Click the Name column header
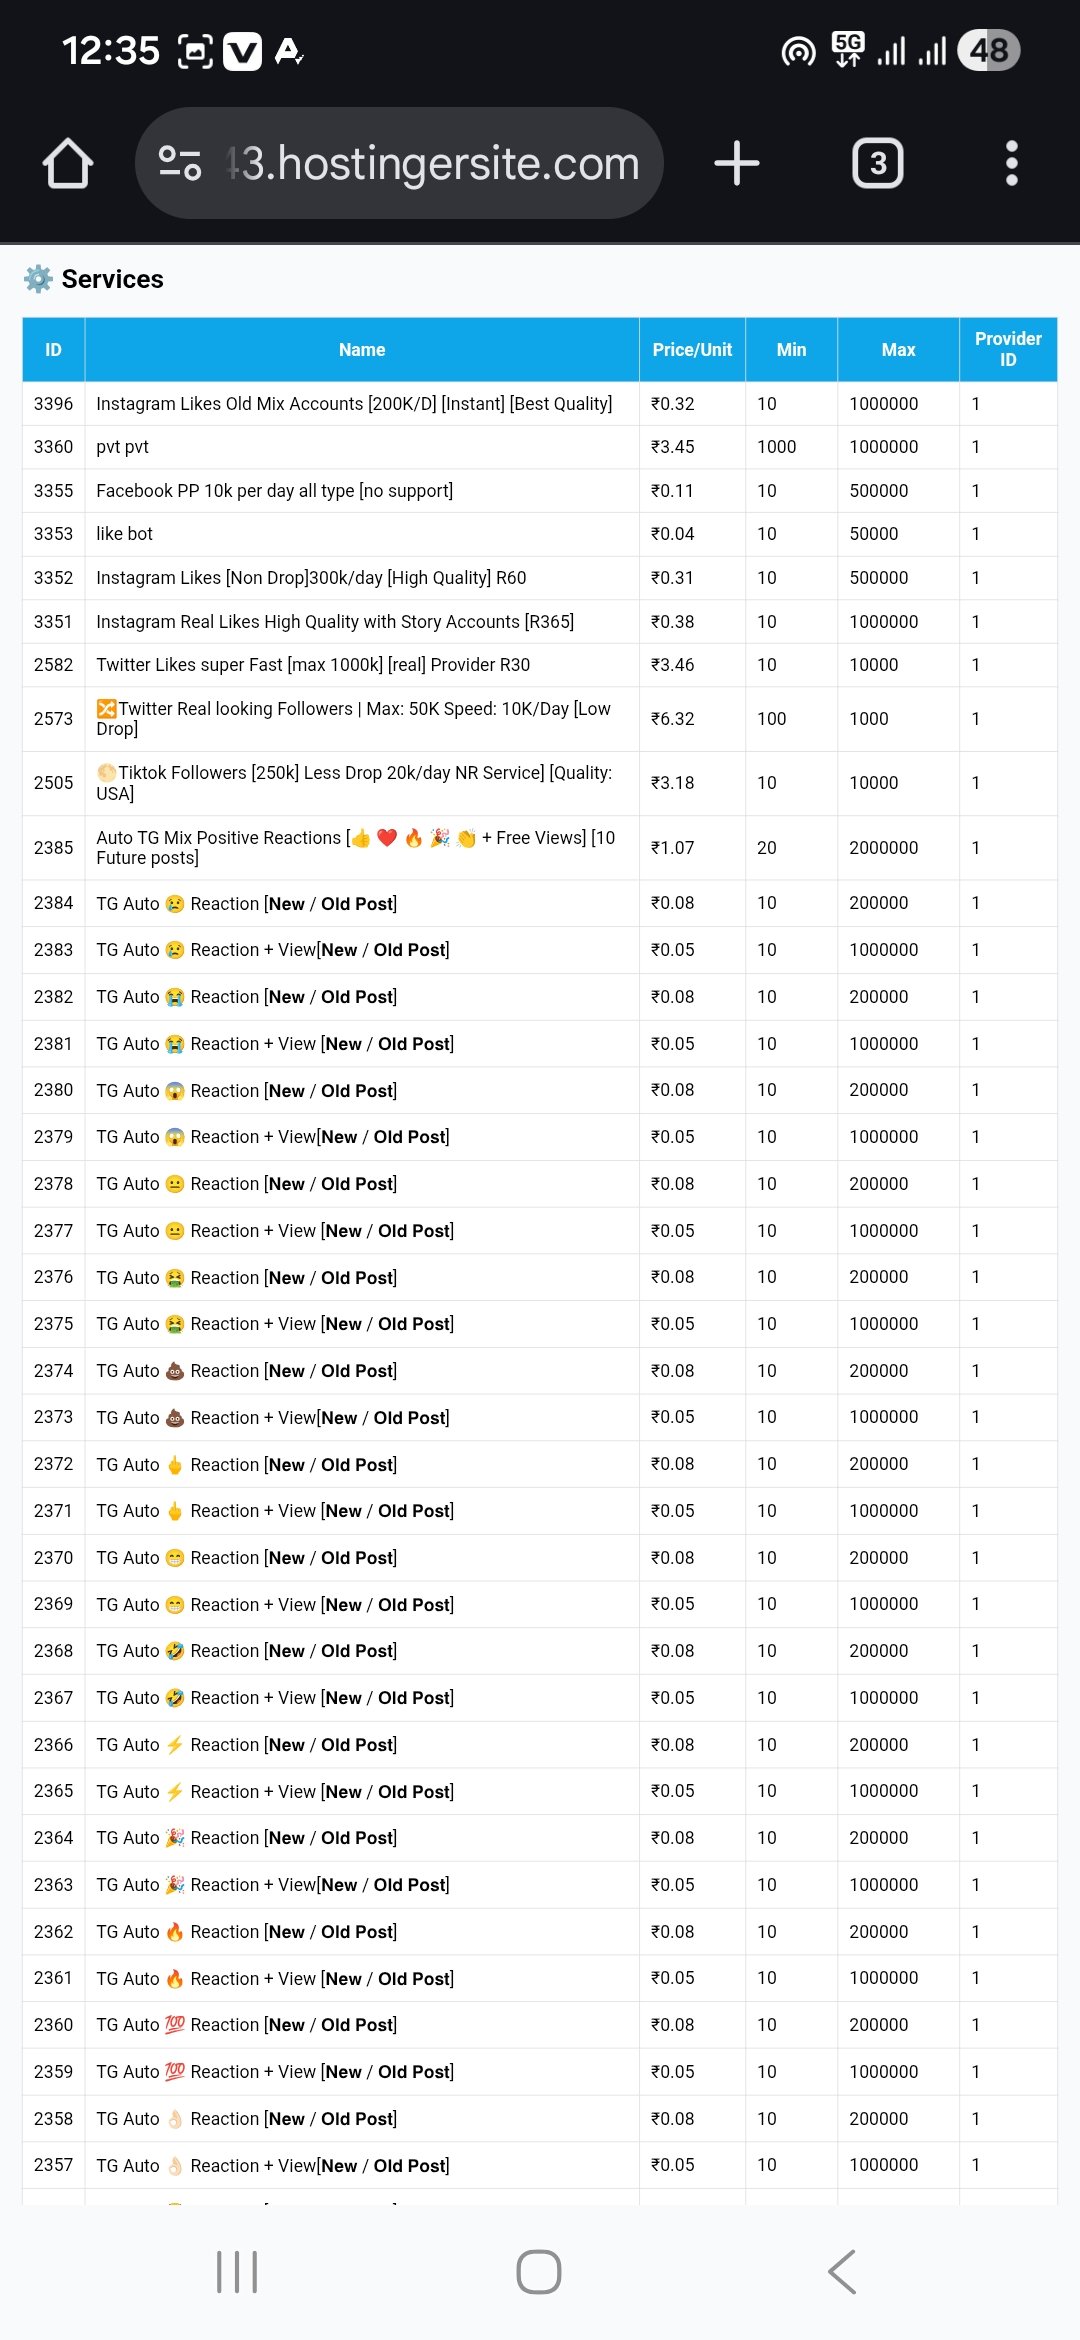1080x2340 pixels. [361, 350]
